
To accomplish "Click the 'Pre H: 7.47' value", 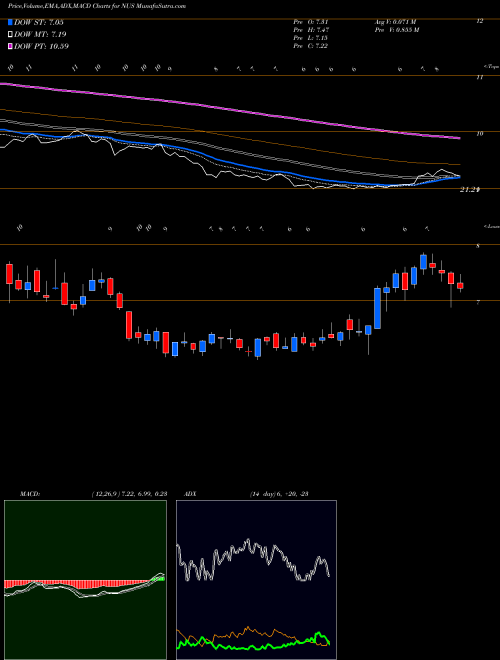I will pyautogui.click(x=311, y=30).
